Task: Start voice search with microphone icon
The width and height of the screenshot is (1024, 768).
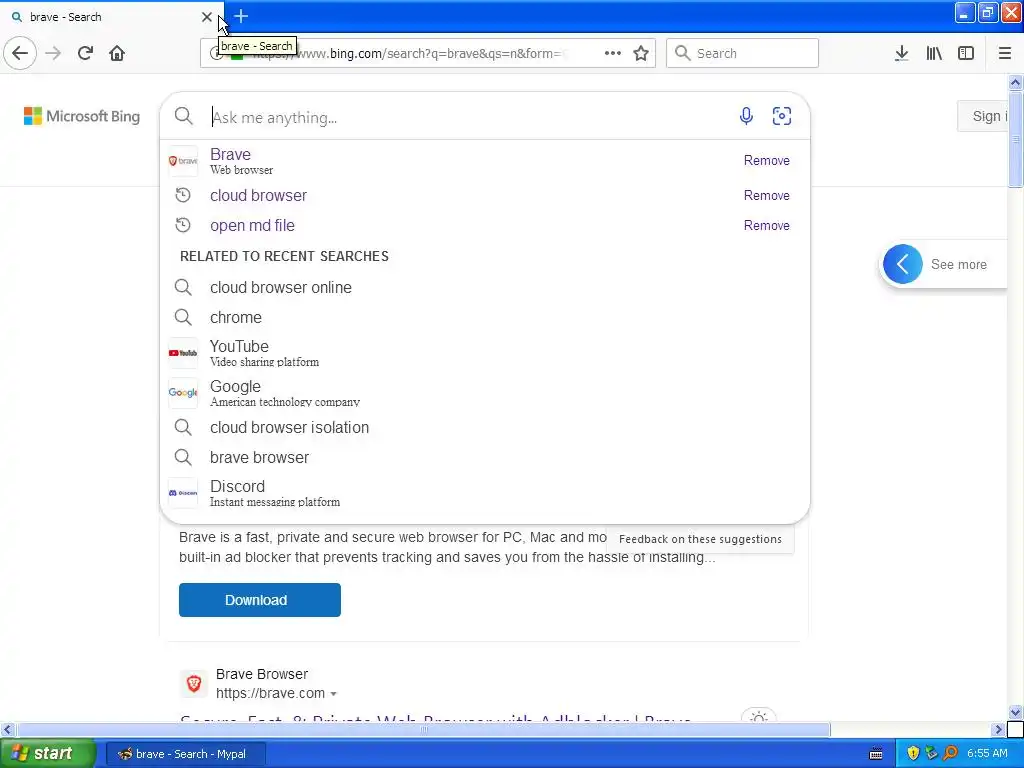Action: point(746,116)
